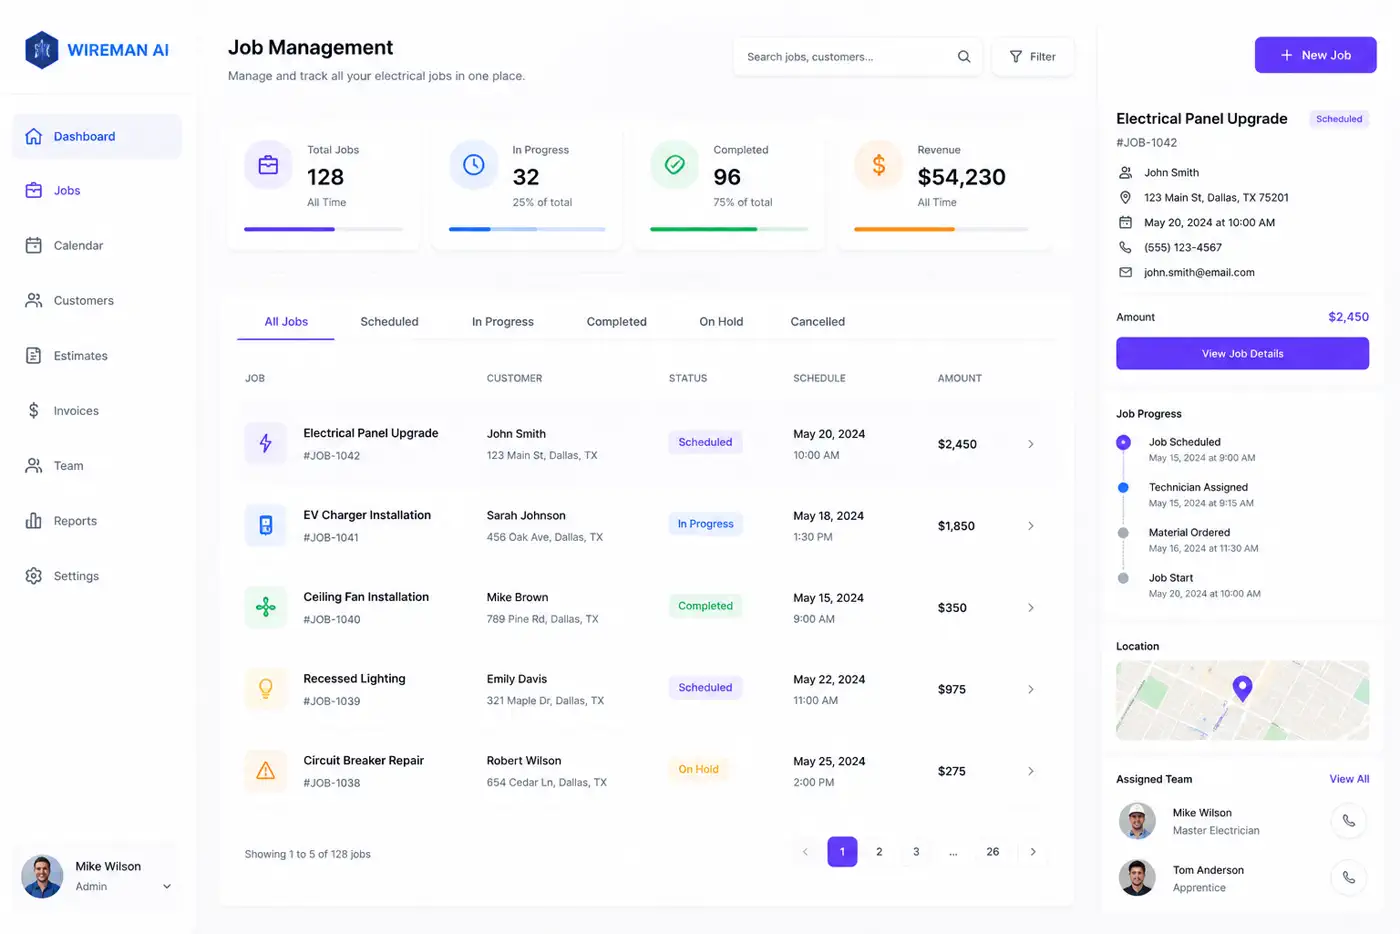Click View Job Details button

click(x=1242, y=353)
